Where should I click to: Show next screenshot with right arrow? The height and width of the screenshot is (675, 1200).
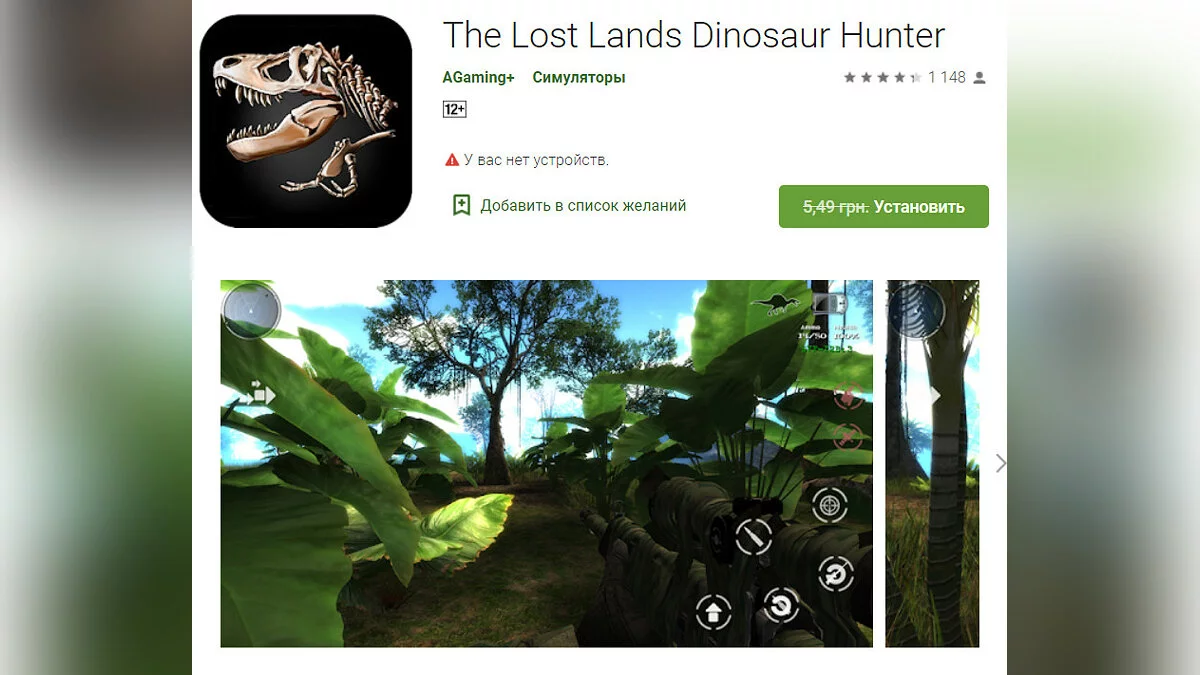pos(1000,463)
